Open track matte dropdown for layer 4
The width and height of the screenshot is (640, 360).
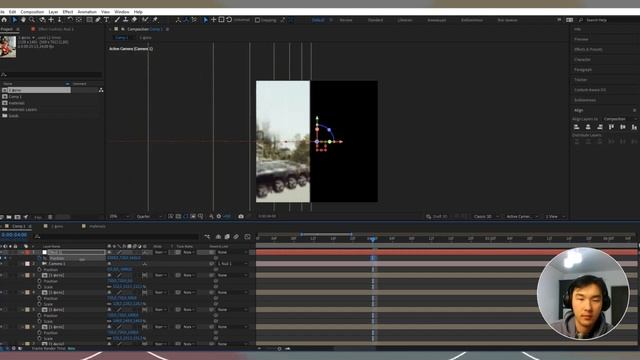pyautogui.click(x=189, y=293)
